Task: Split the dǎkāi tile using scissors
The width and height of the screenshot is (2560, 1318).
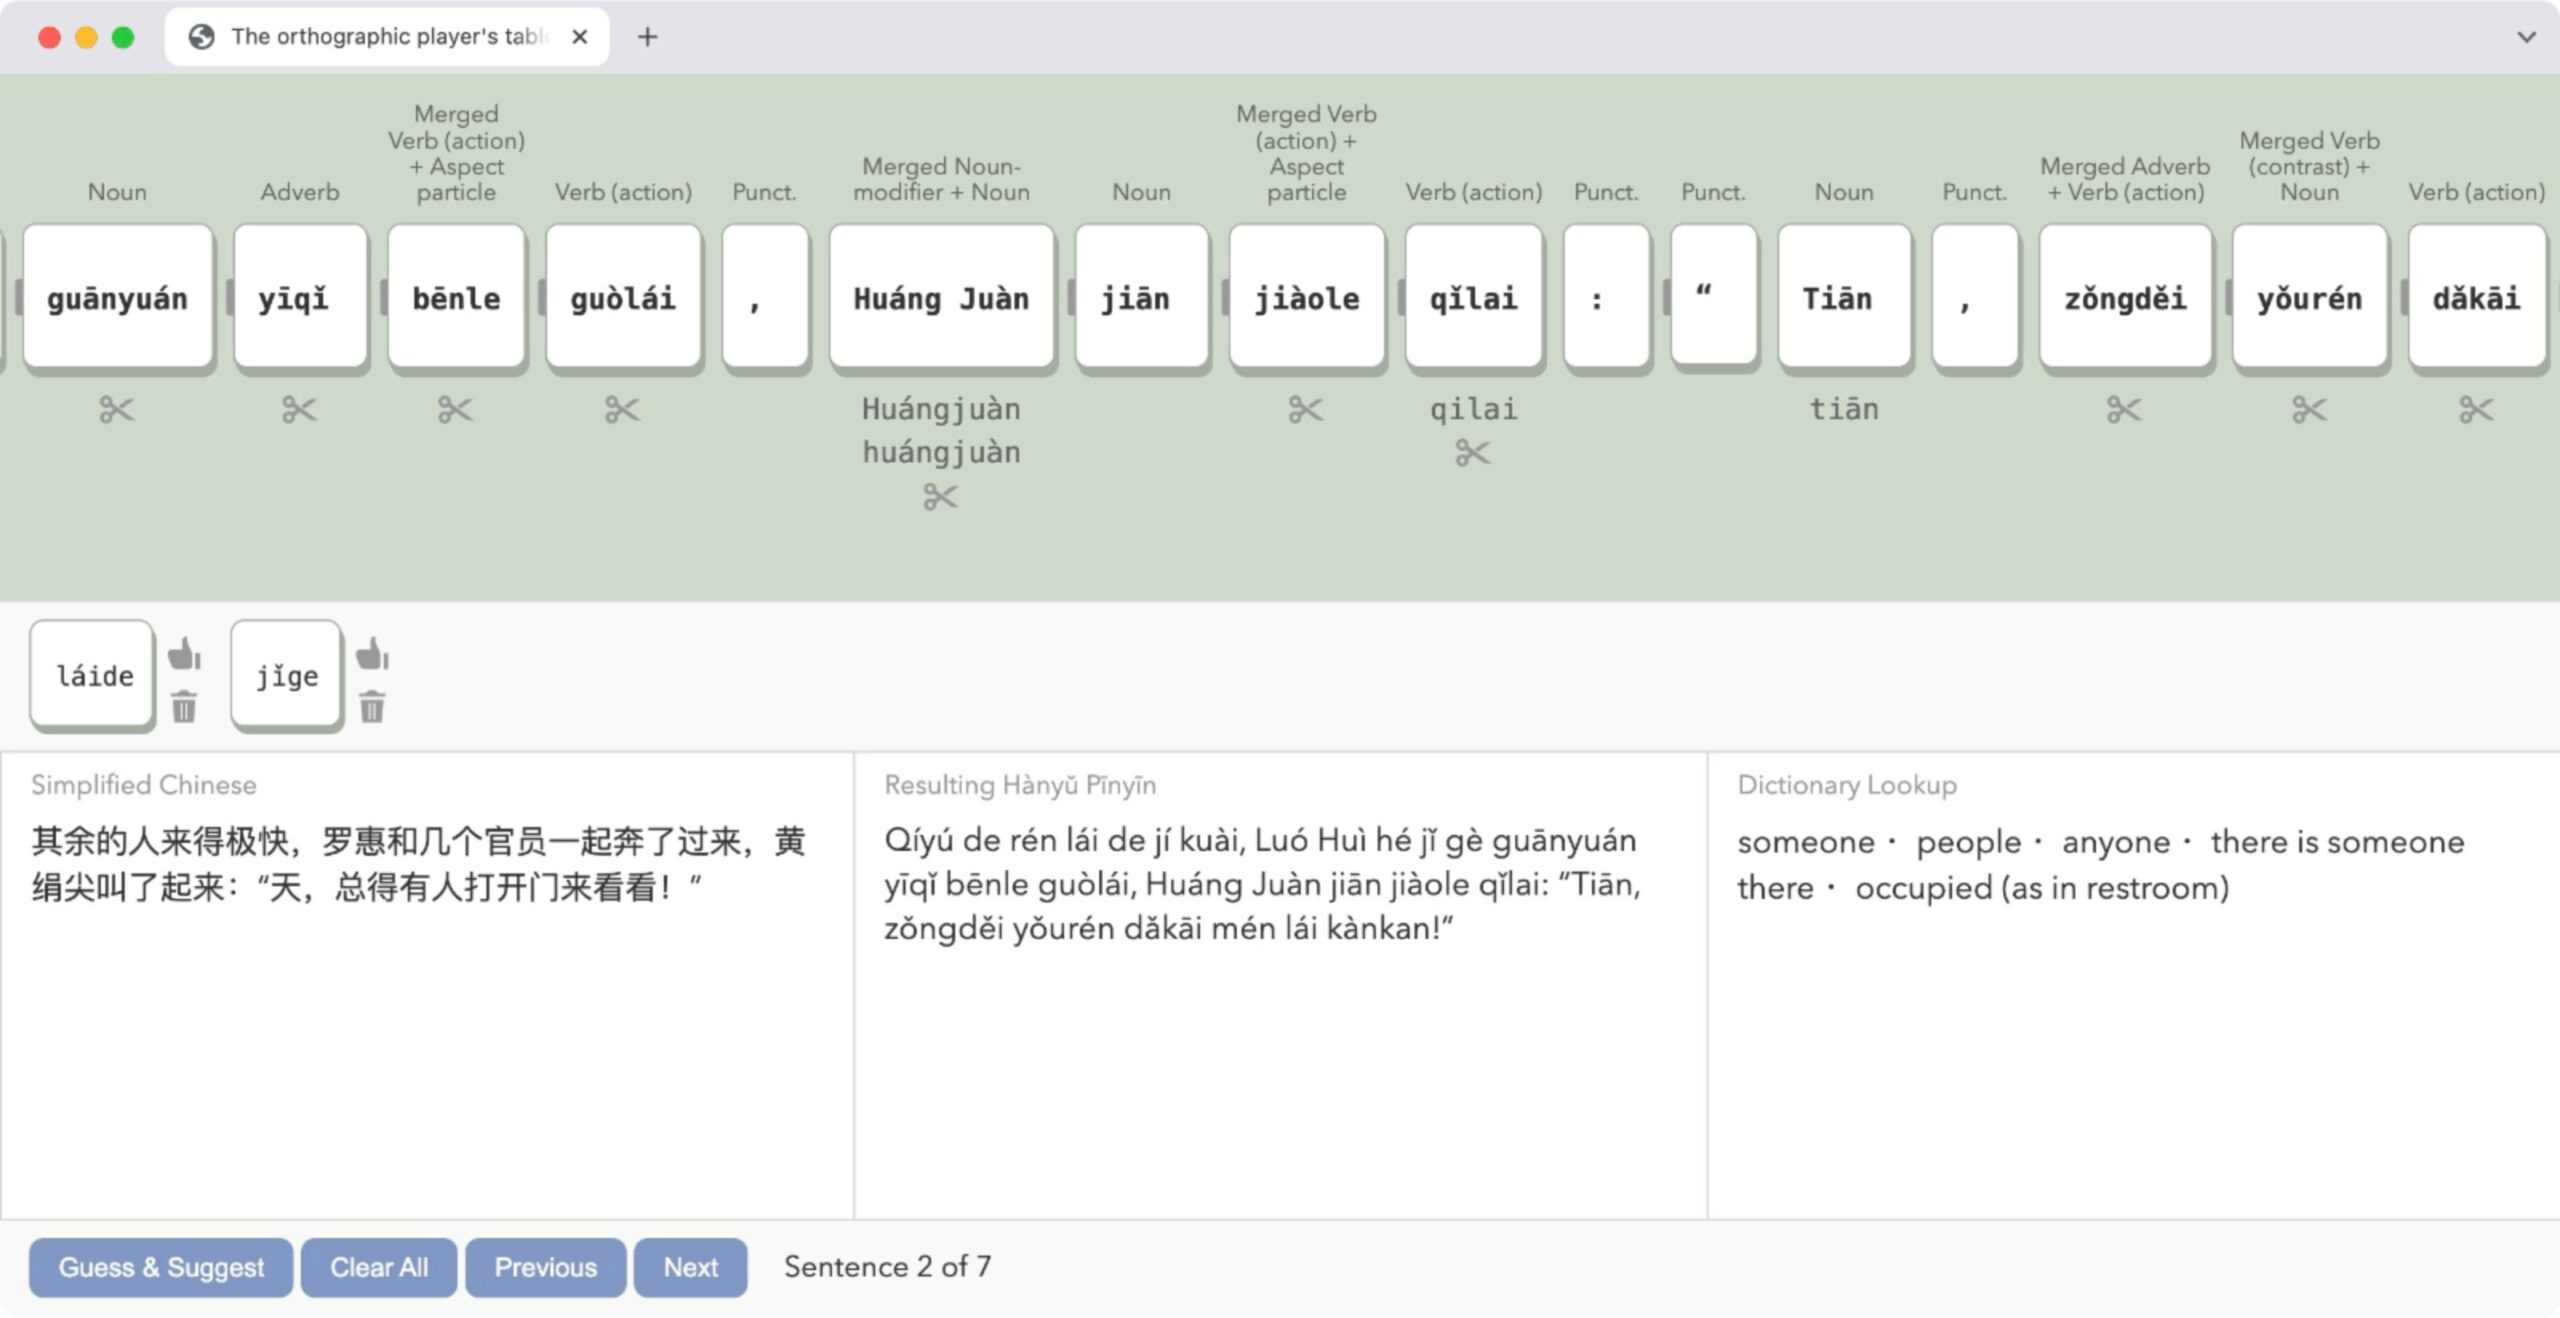Action: coord(2476,410)
